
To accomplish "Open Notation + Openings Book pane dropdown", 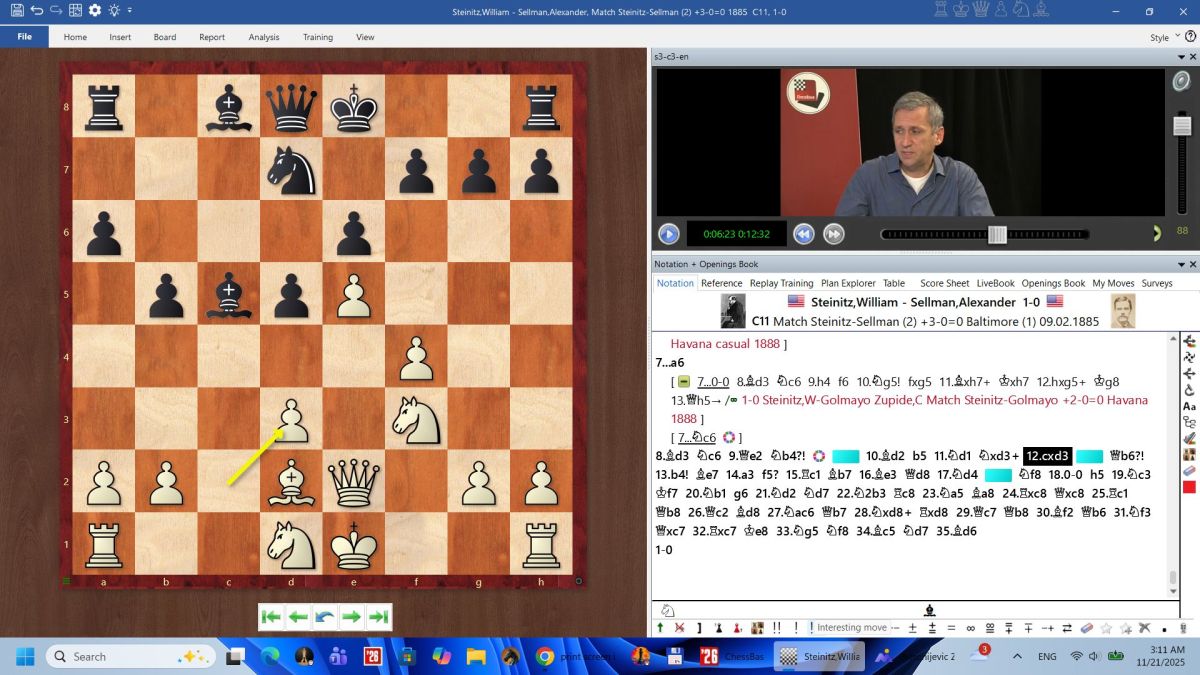I will pos(1180,264).
